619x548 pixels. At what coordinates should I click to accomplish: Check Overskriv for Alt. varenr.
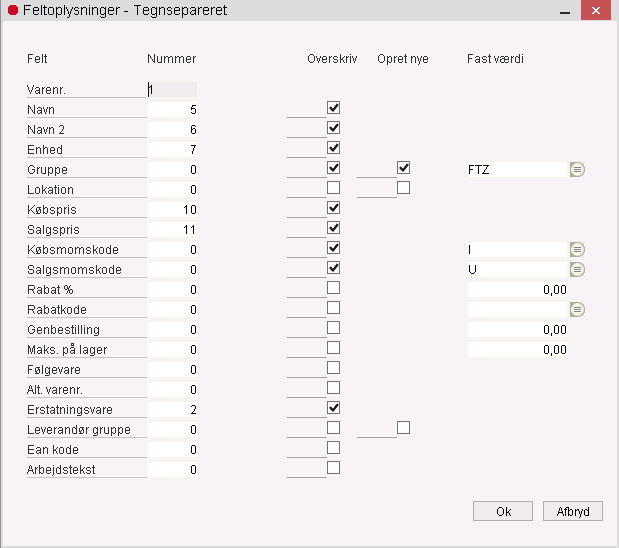pyautogui.click(x=334, y=388)
